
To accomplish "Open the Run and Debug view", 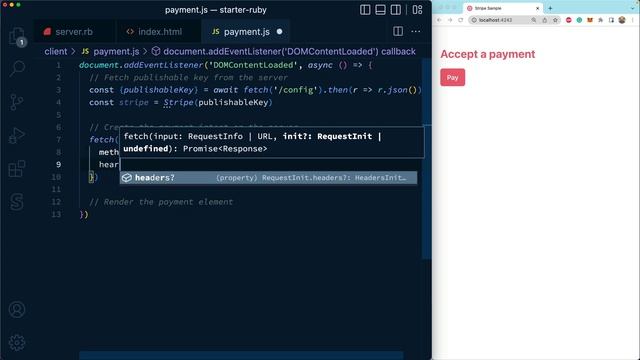I will click(x=17, y=135).
